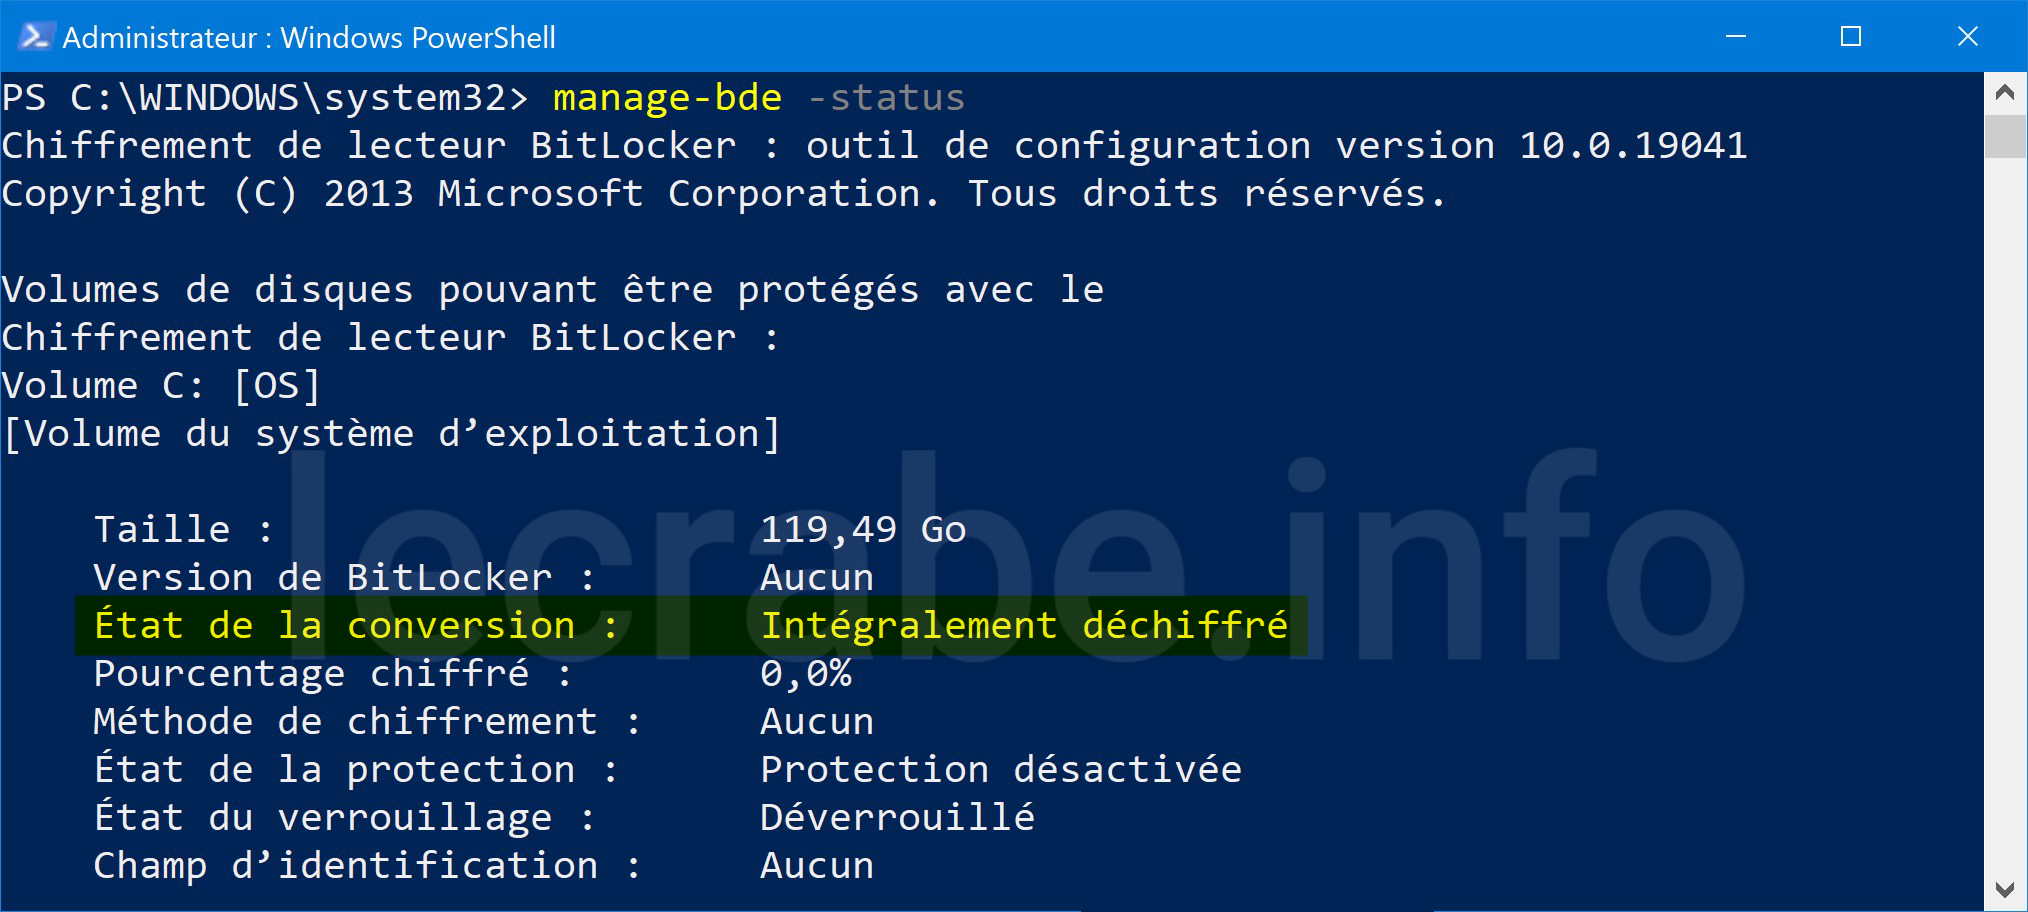Click the 'Volume C: [OS]' line
This screenshot has height=912, width=2028.
pyautogui.click(x=161, y=386)
